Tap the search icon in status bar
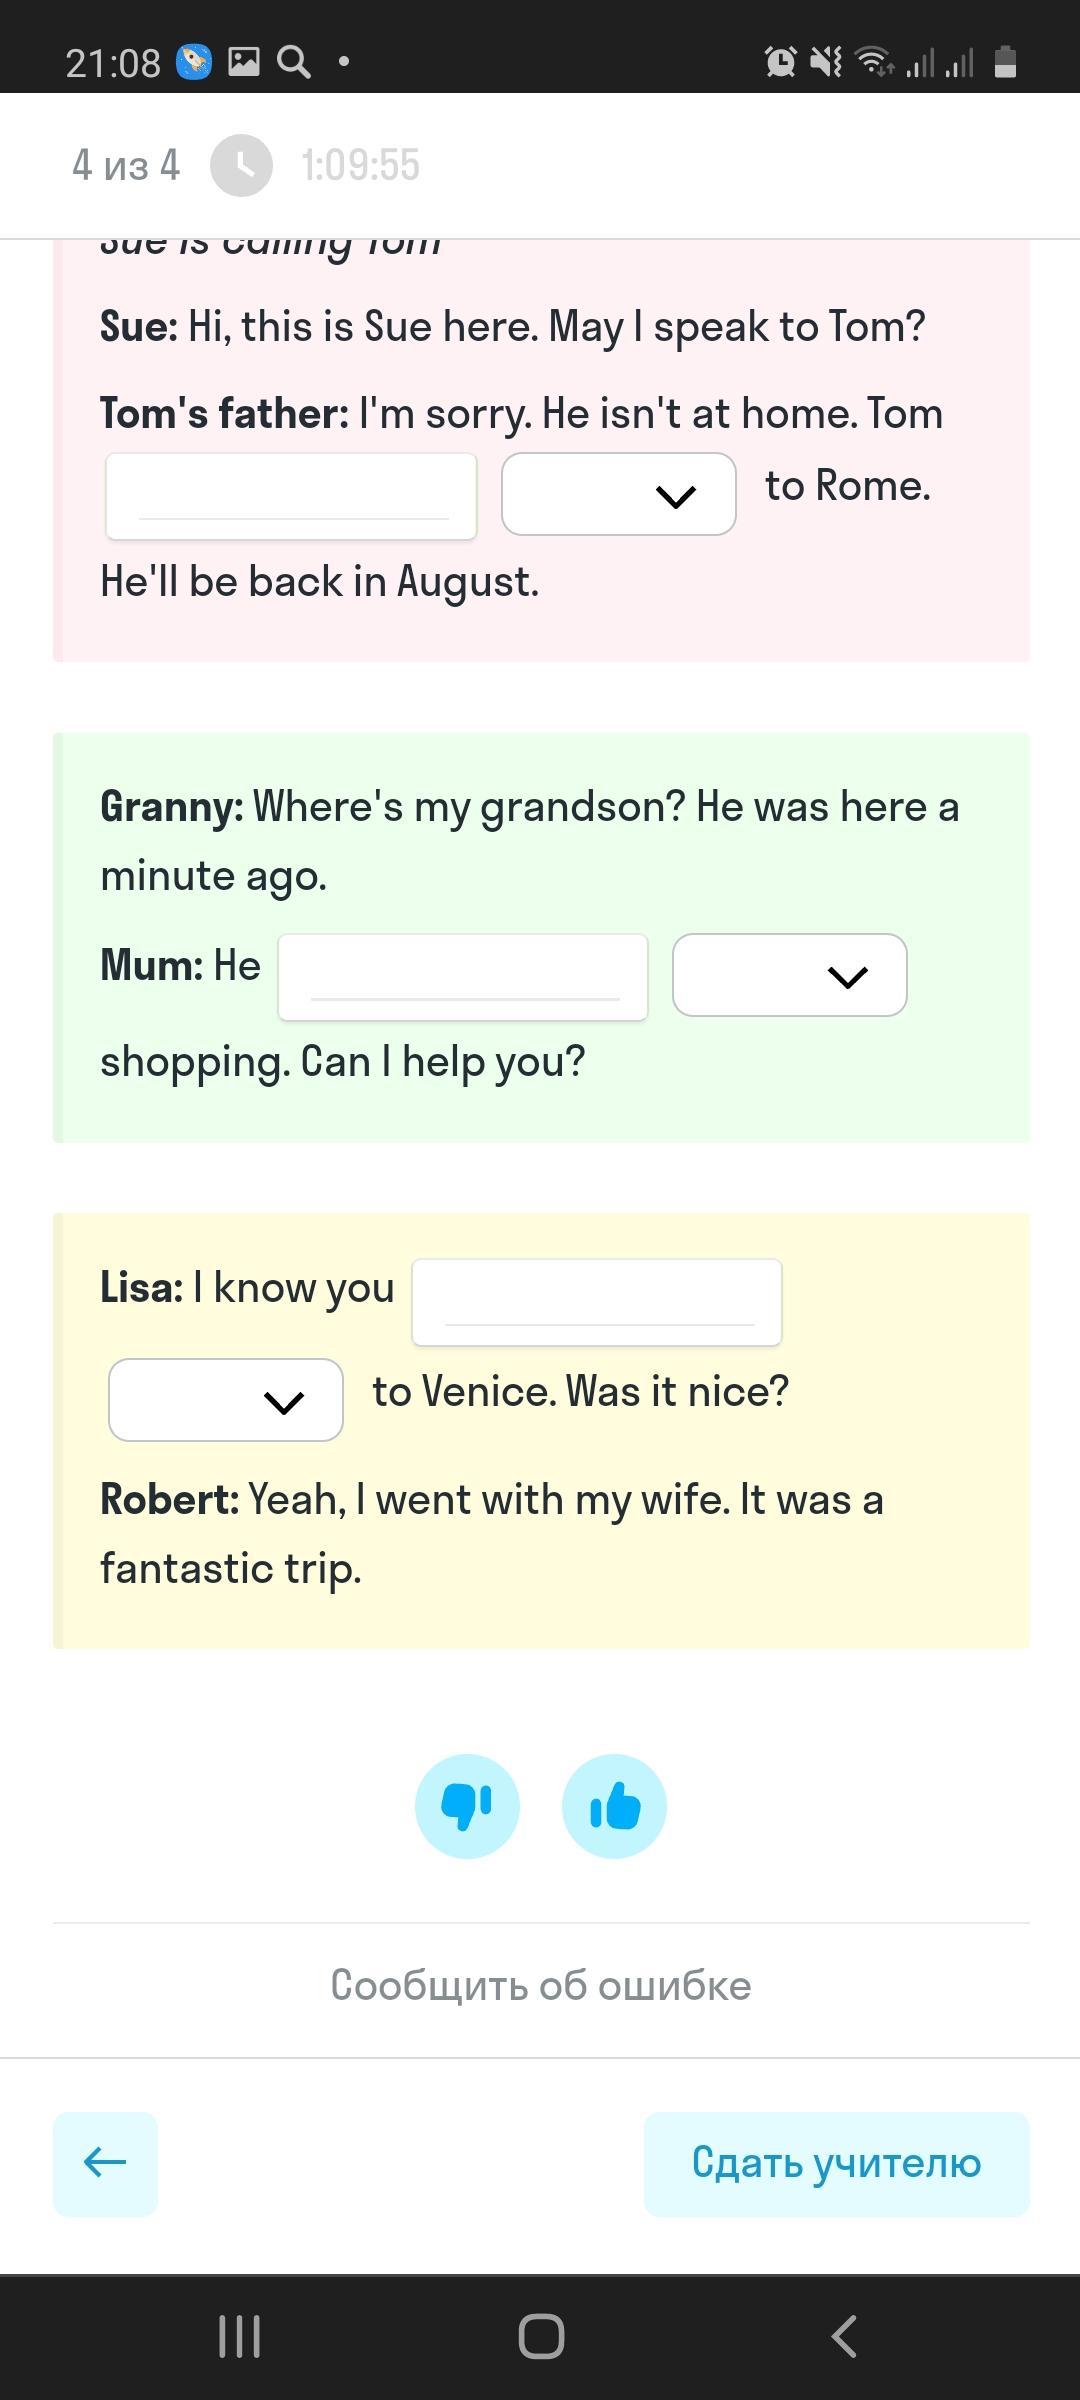This screenshot has width=1080, height=2400. [x=293, y=62]
